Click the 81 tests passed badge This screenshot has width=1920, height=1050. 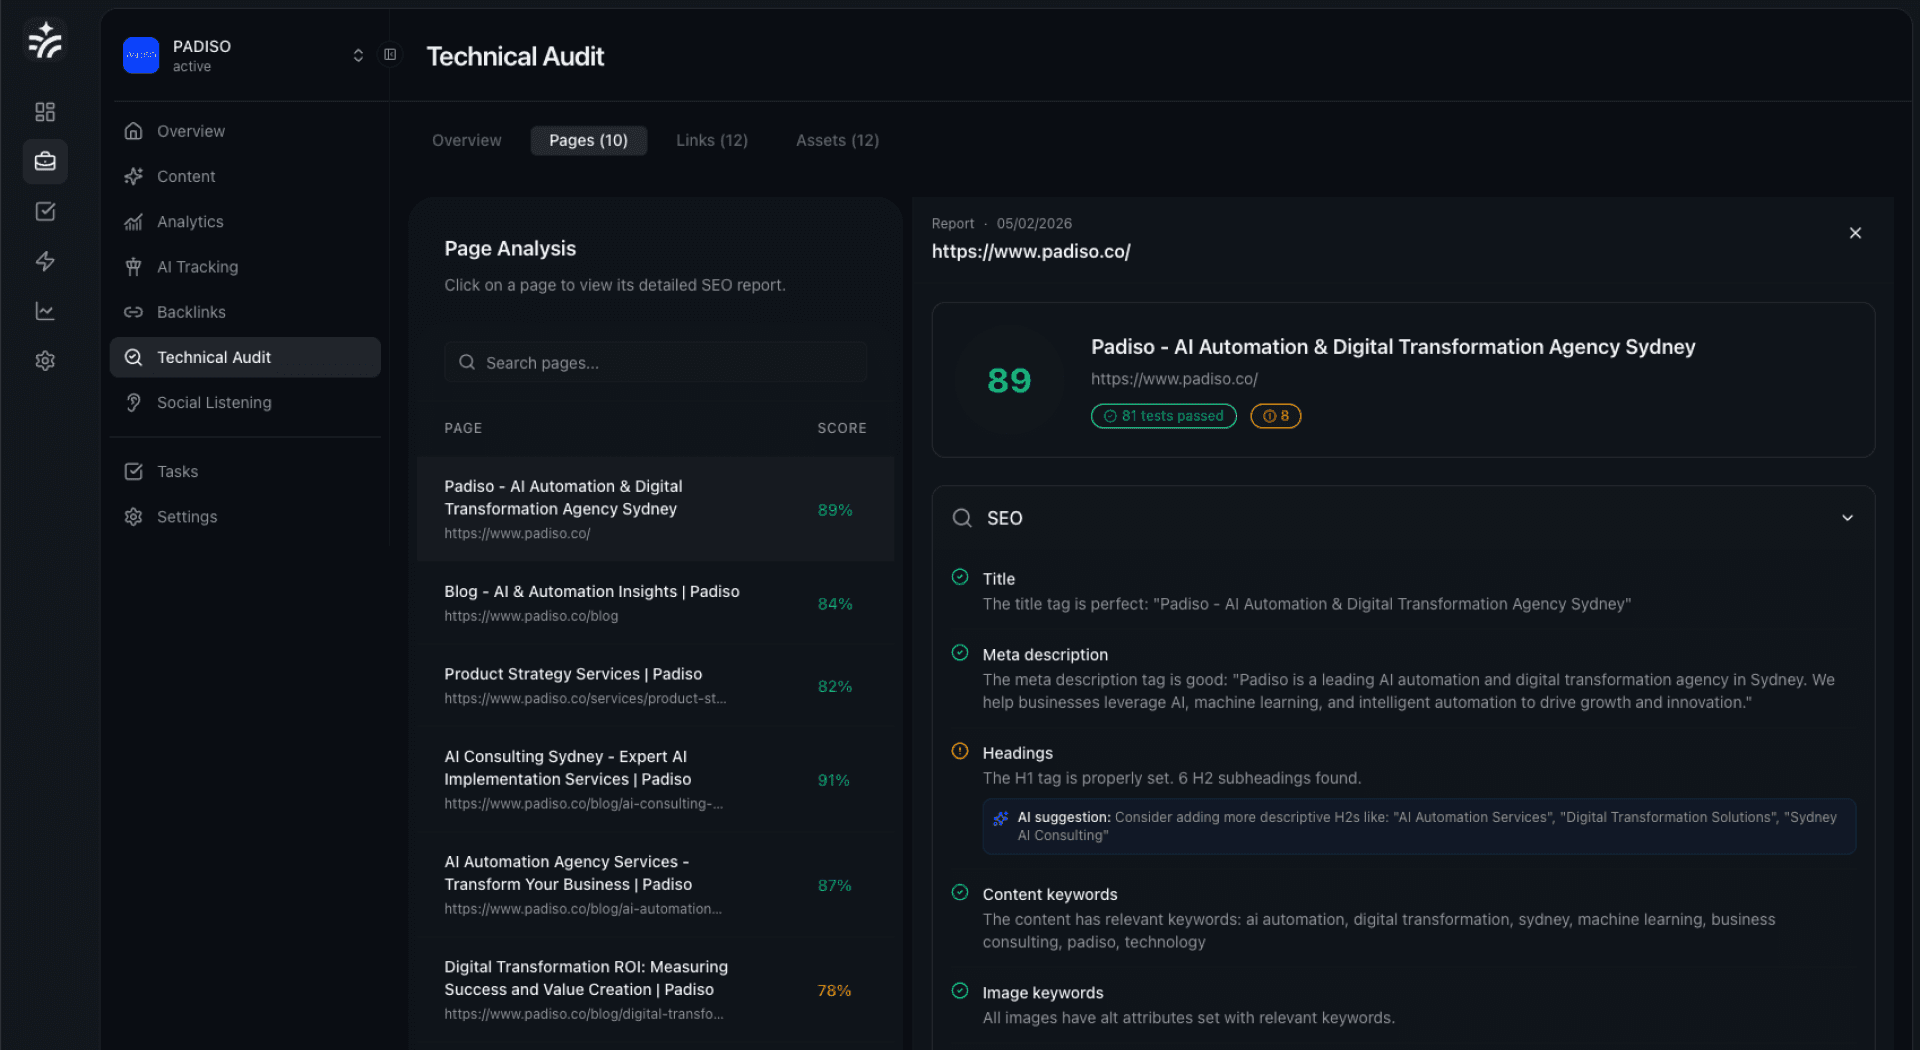point(1164,416)
